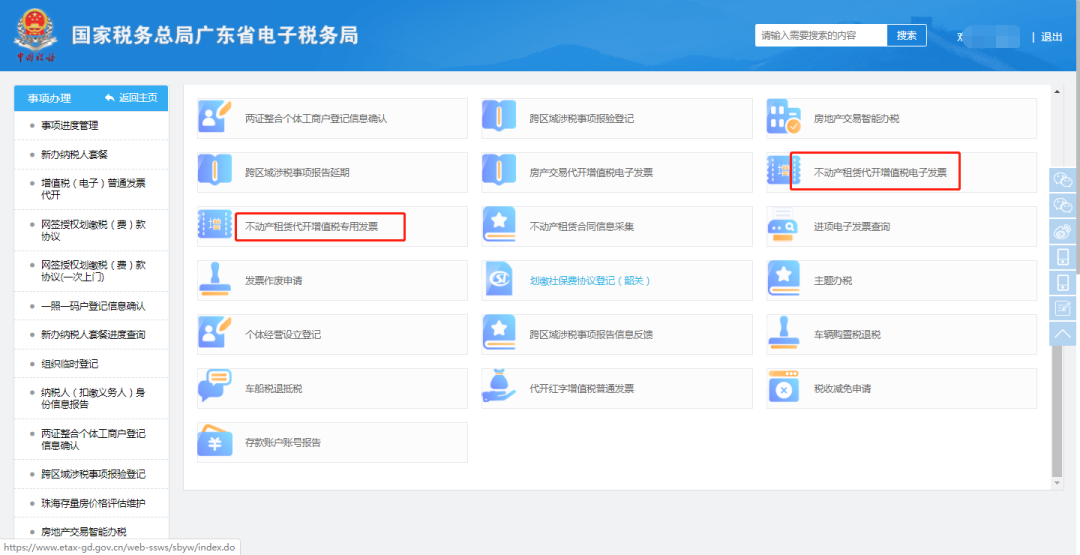
Task: Open the 发票作废申请 stamp icon
Action: 215,280
